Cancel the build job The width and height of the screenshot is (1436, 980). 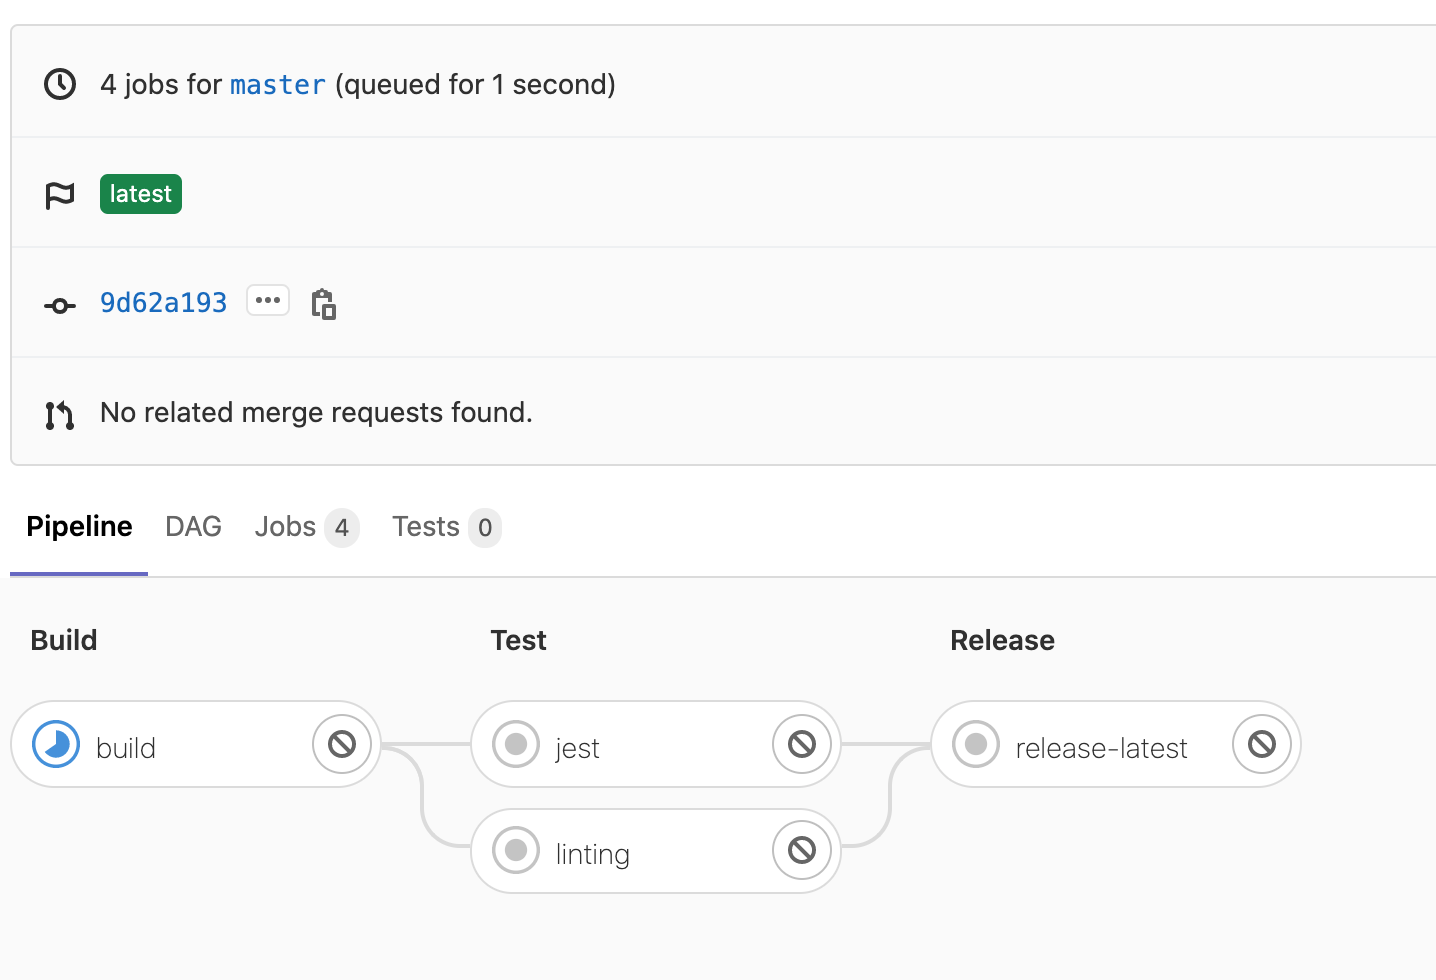coord(342,744)
